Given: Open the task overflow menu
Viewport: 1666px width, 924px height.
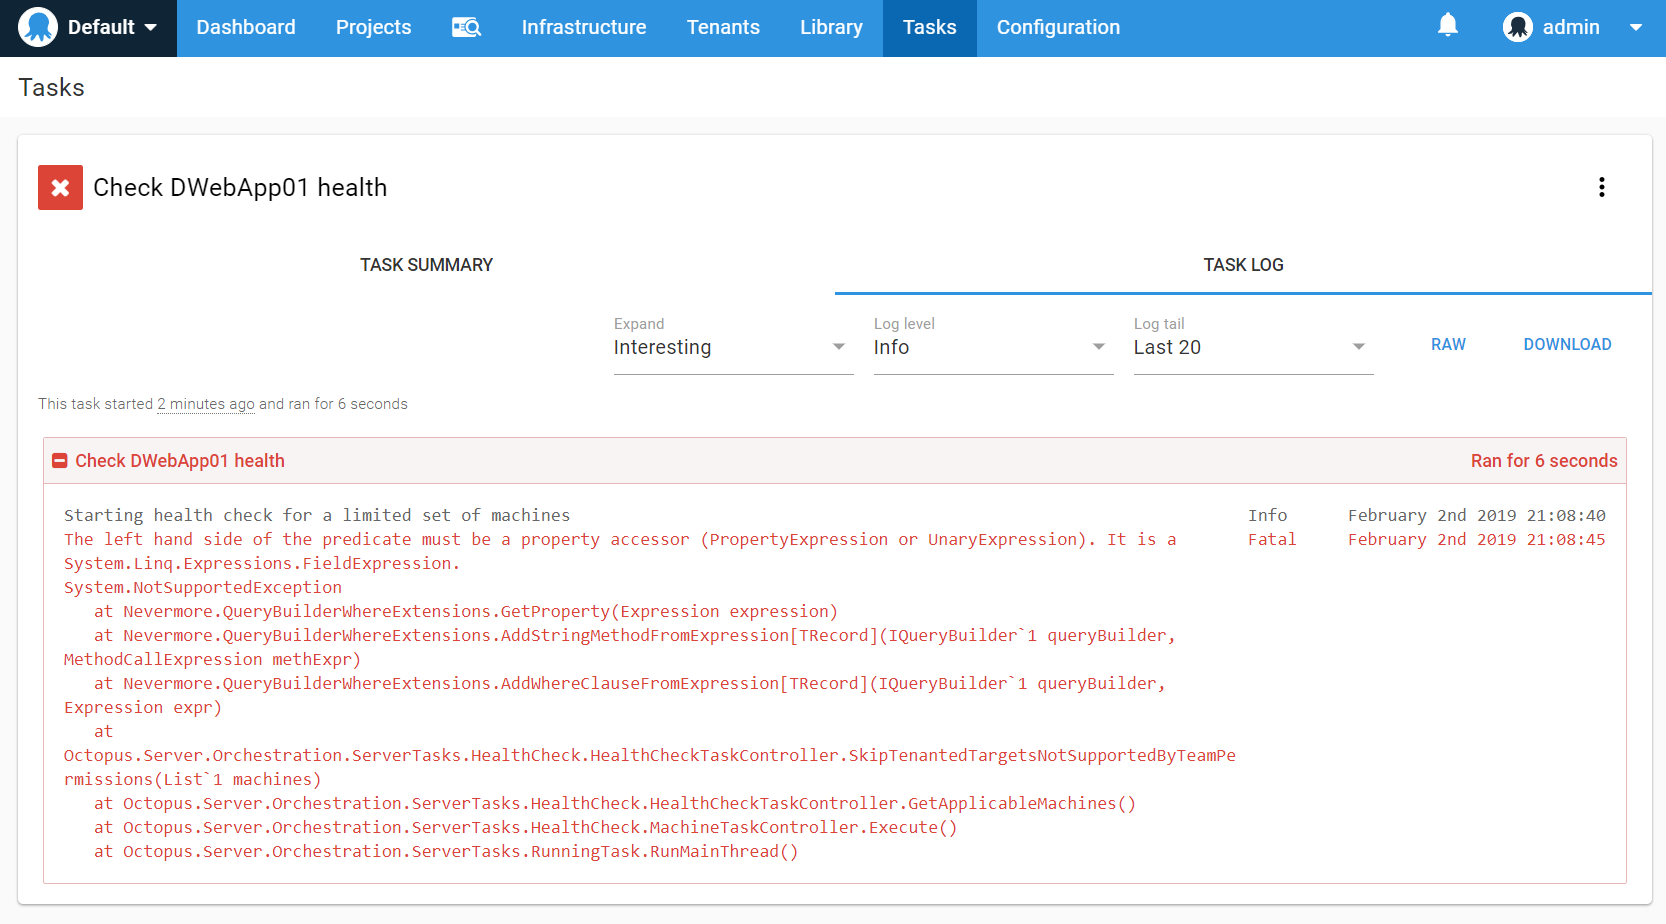Looking at the screenshot, I should click(1602, 187).
